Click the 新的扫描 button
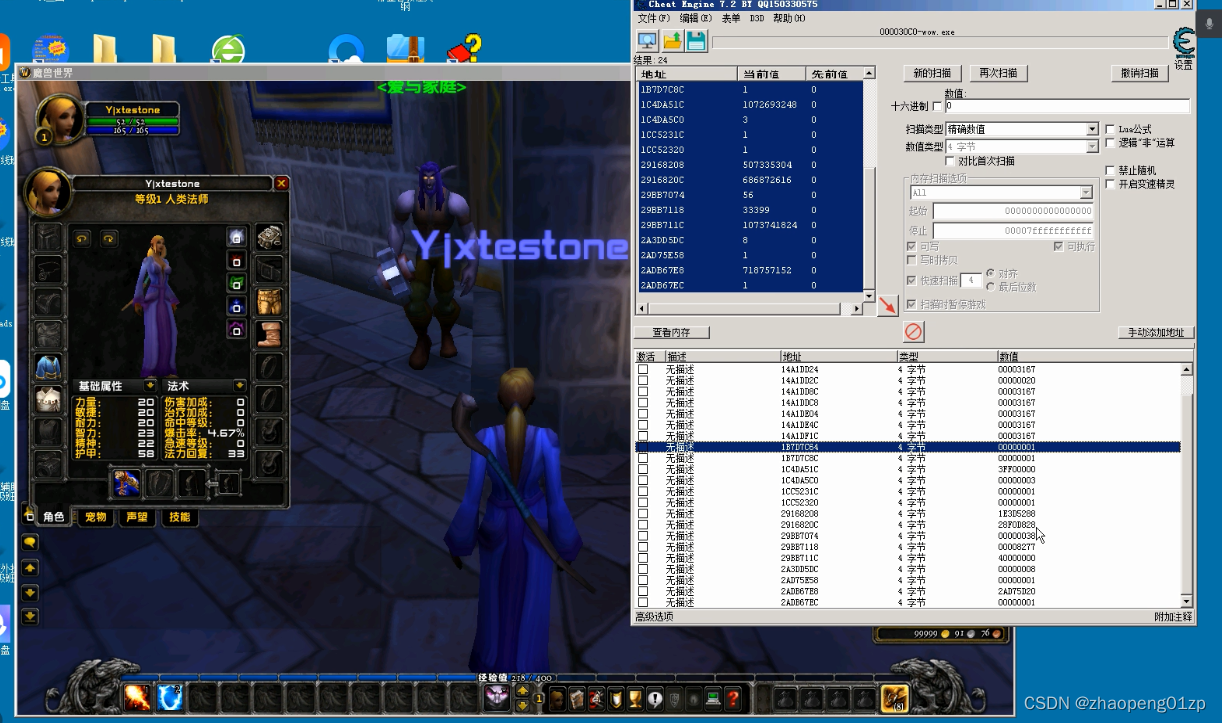Viewport: 1222px width, 723px height. coord(933,73)
